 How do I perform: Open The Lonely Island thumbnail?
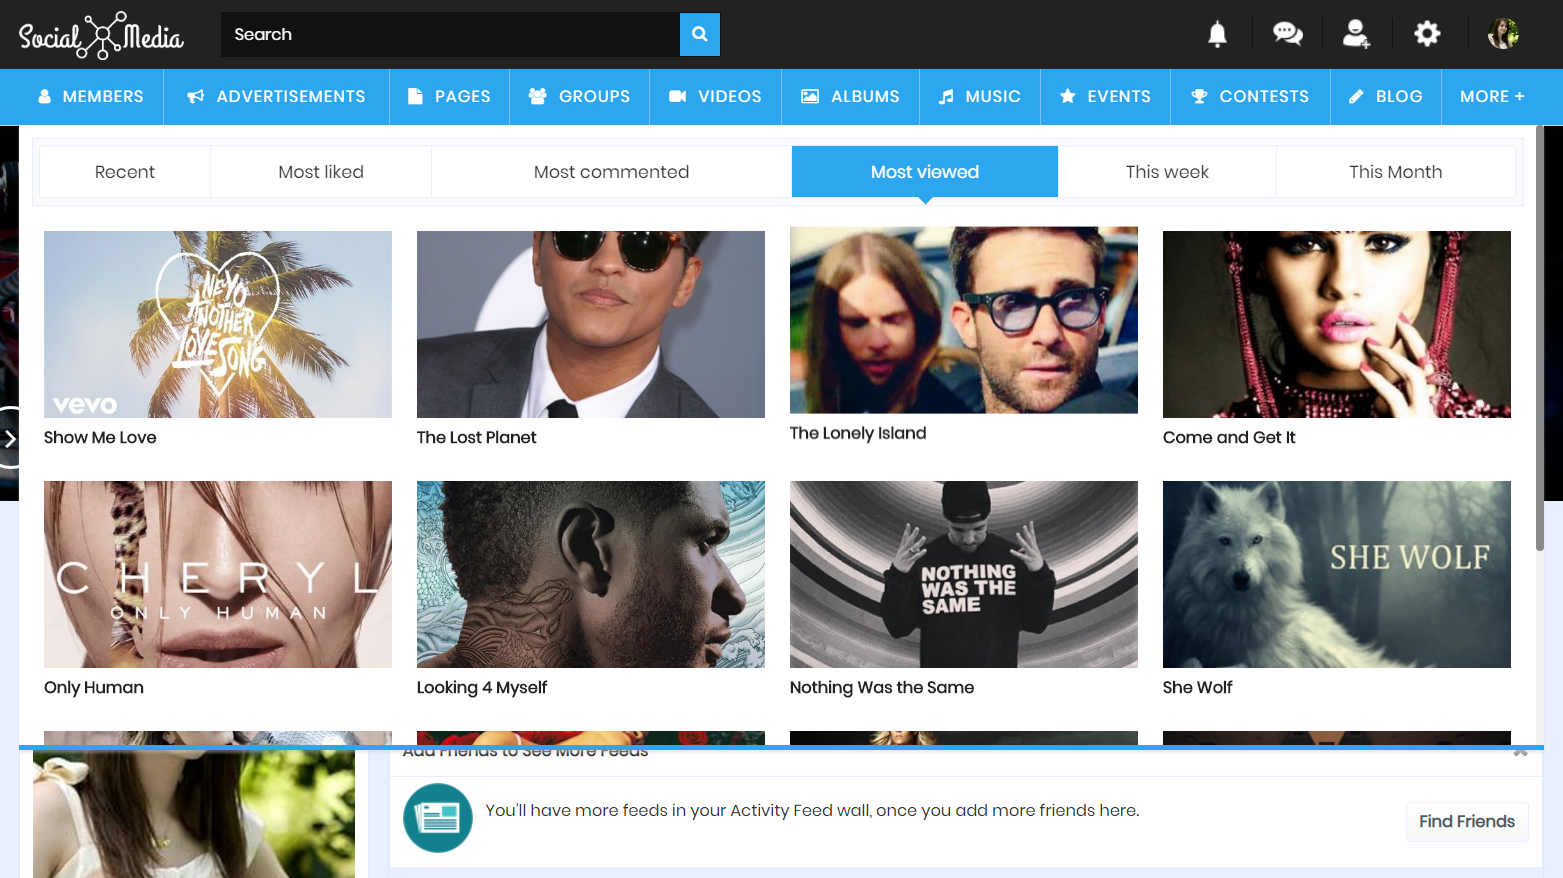tap(964, 320)
